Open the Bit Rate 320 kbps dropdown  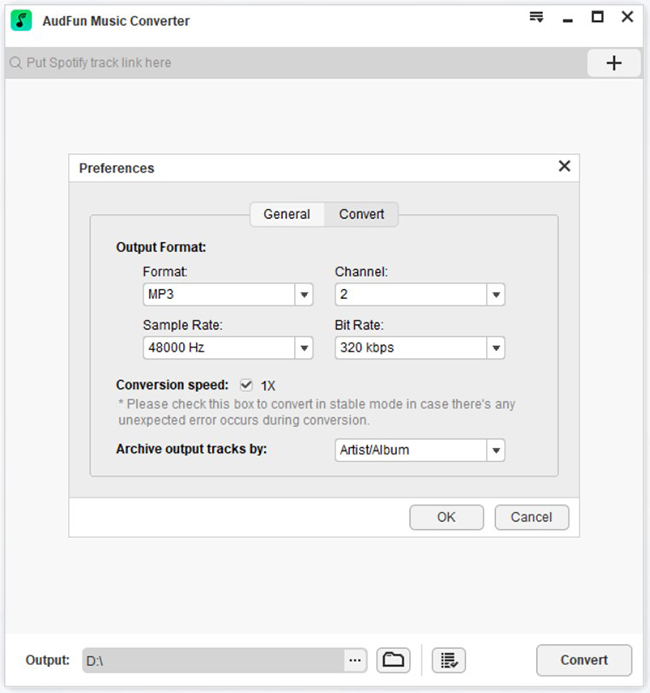click(x=494, y=348)
